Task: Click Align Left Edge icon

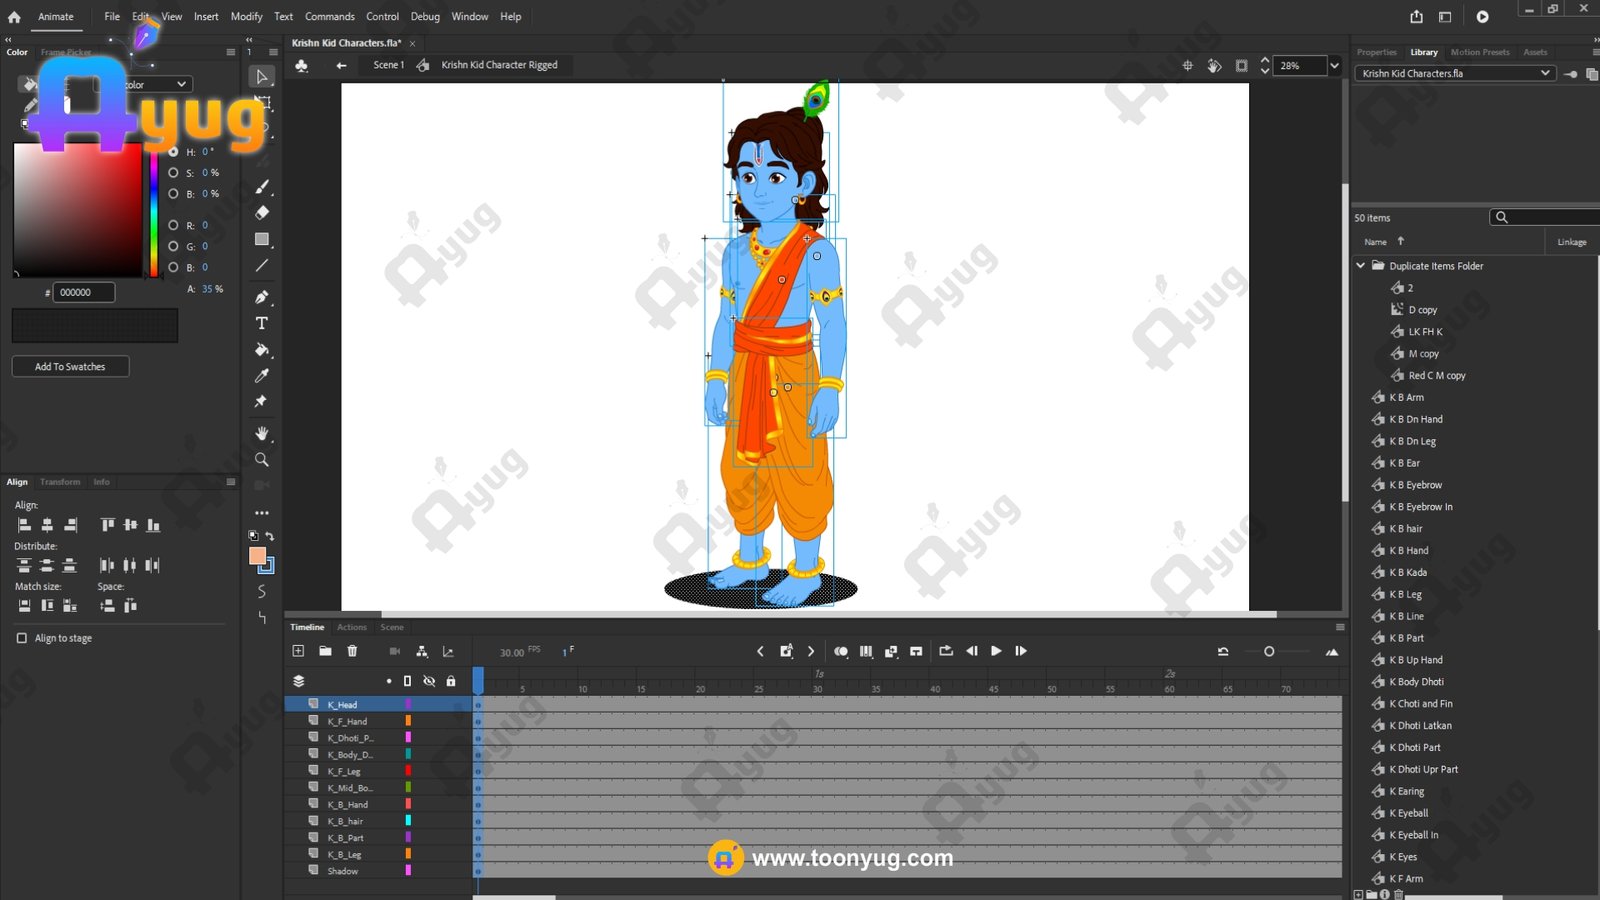Action: coord(25,525)
